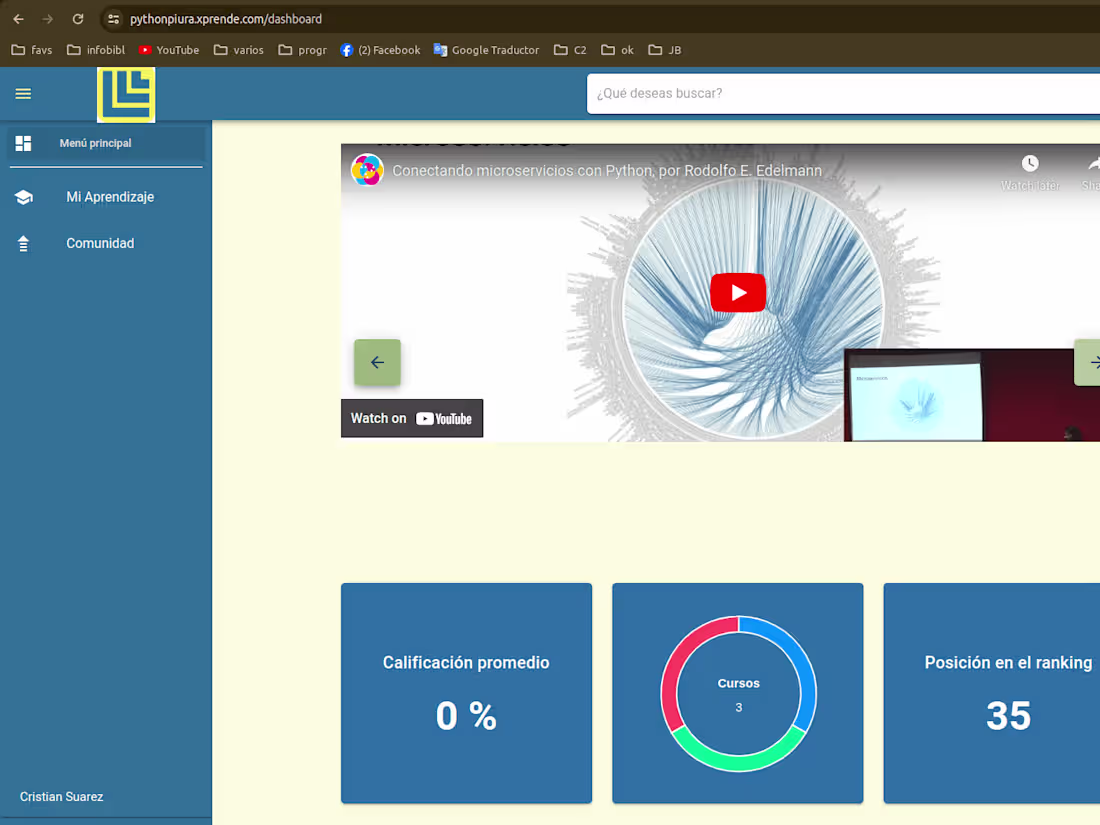Switch to the Comunidad section
The height and width of the screenshot is (825, 1100).
pyautogui.click(x=100, y=243)
